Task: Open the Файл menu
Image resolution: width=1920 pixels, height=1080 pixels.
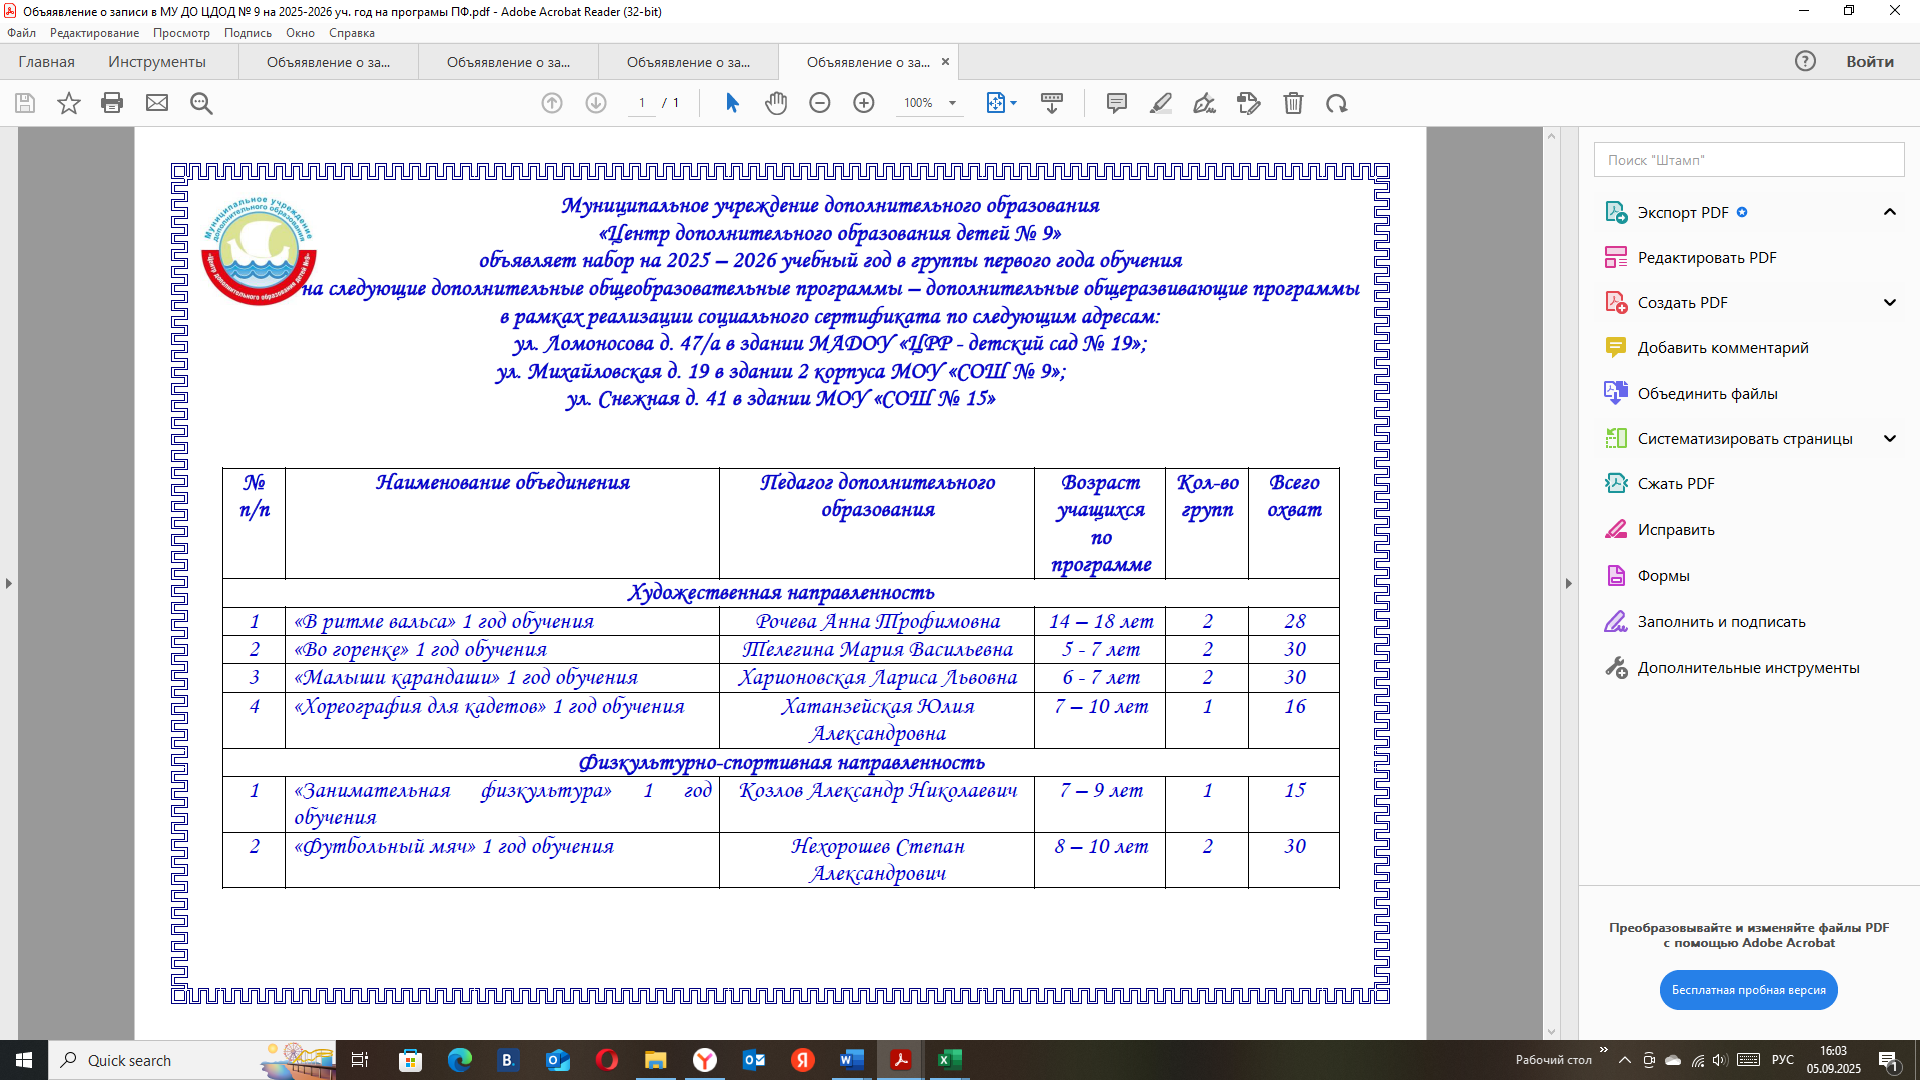Action: click(x=21, y=33)
